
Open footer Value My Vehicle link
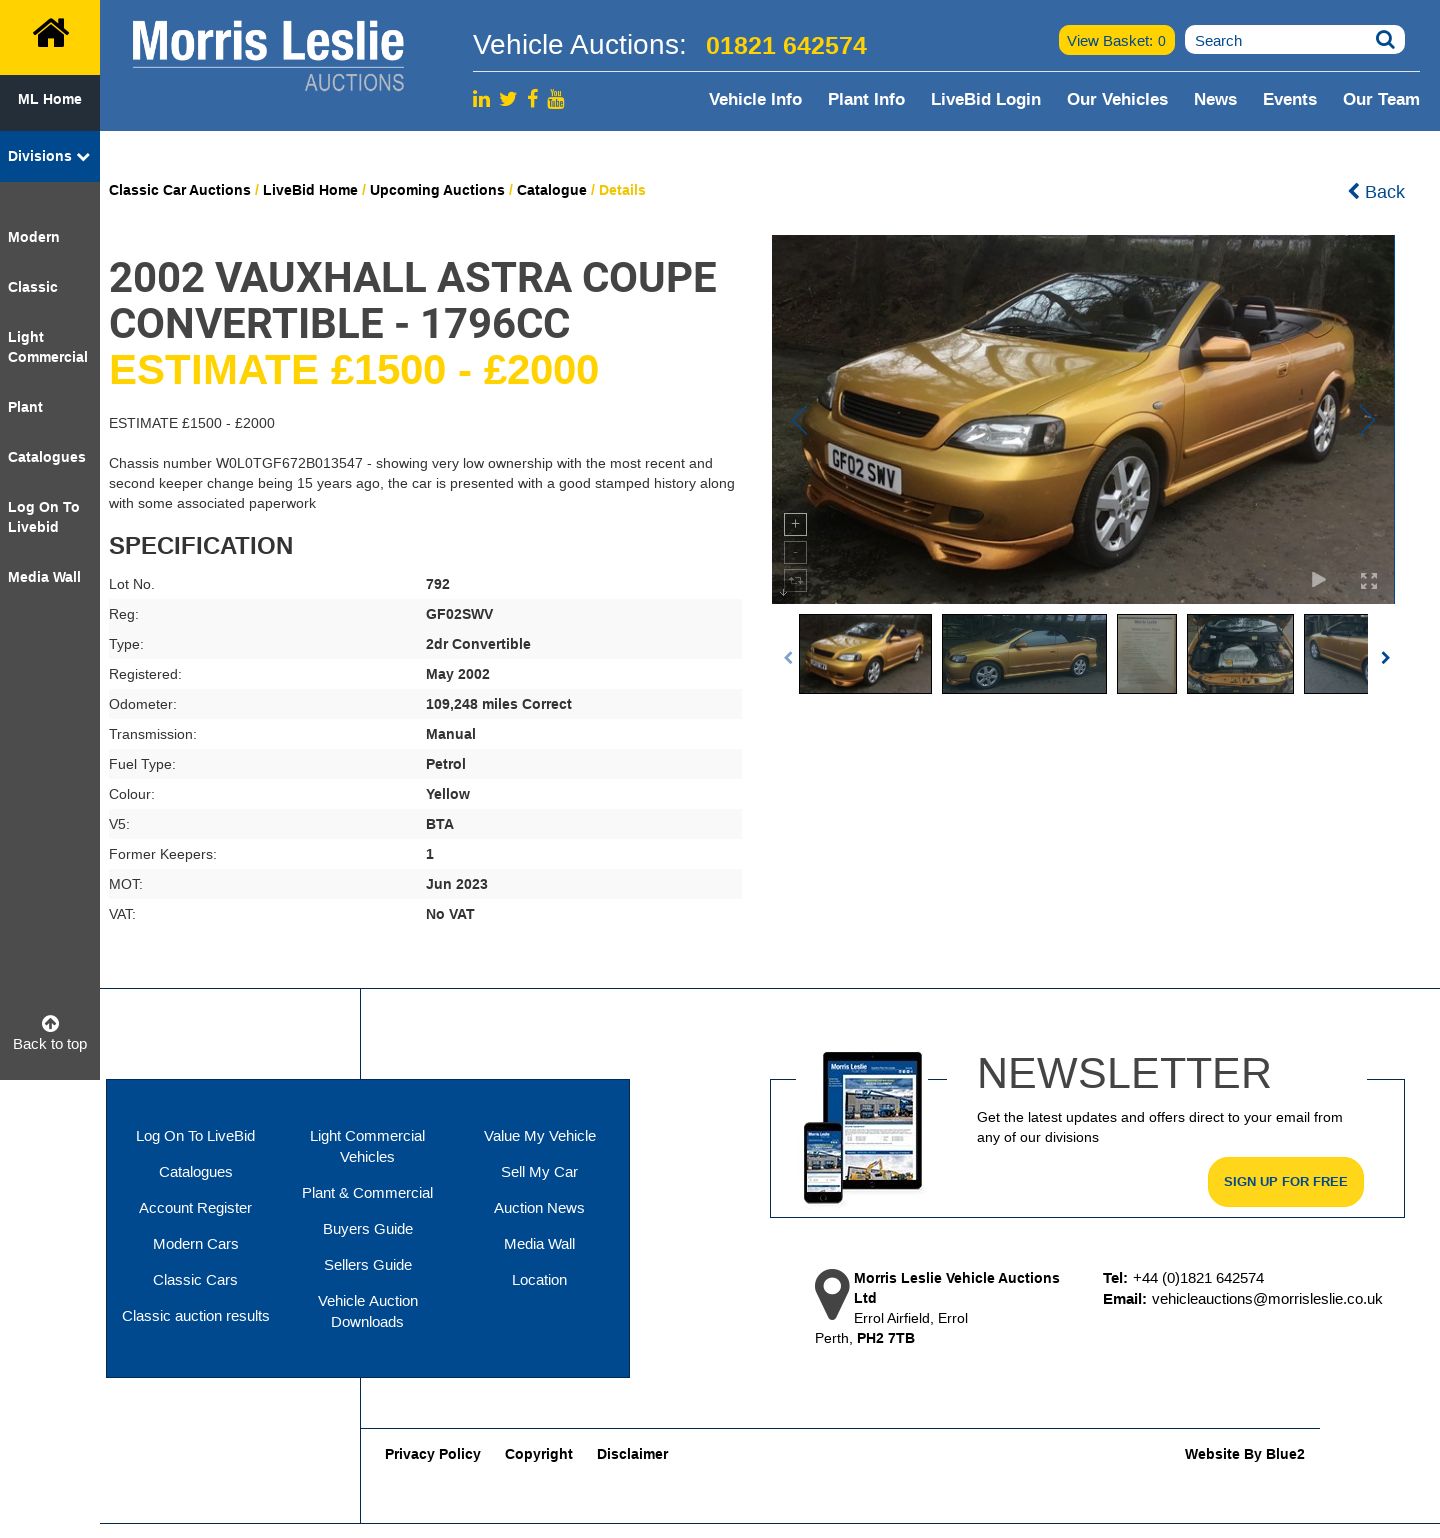click(540, 1136)
